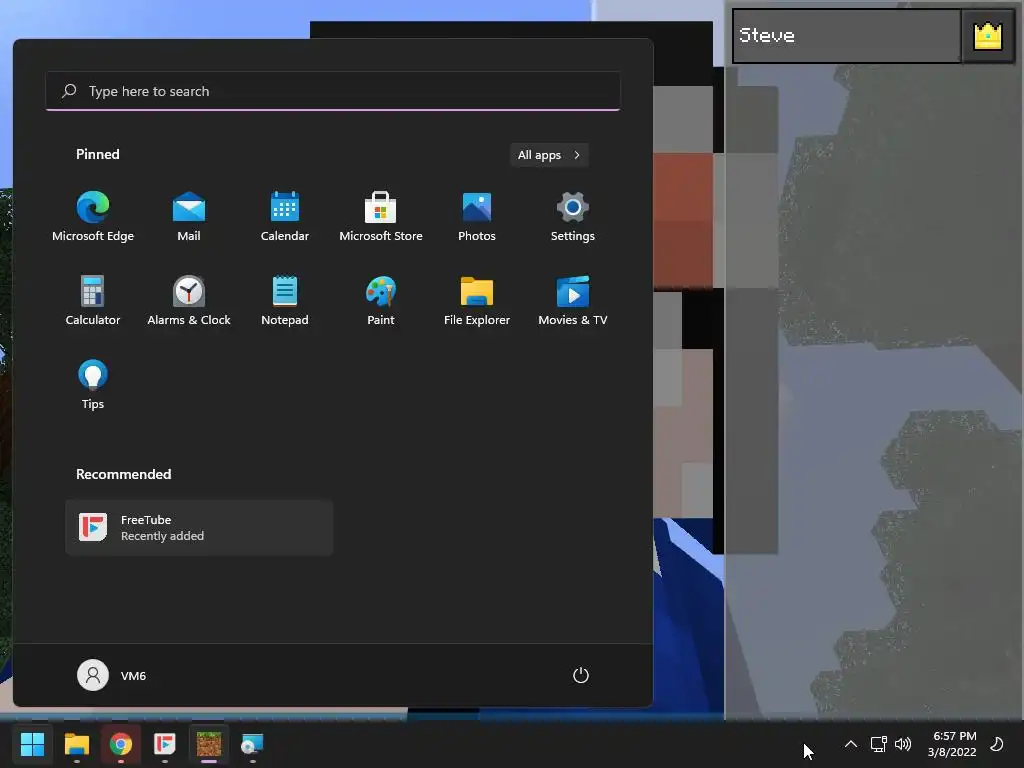The image size is (1024, 768).
Task: Launch the Paint app
Action: pyautogui.click(x=381, y=301)
